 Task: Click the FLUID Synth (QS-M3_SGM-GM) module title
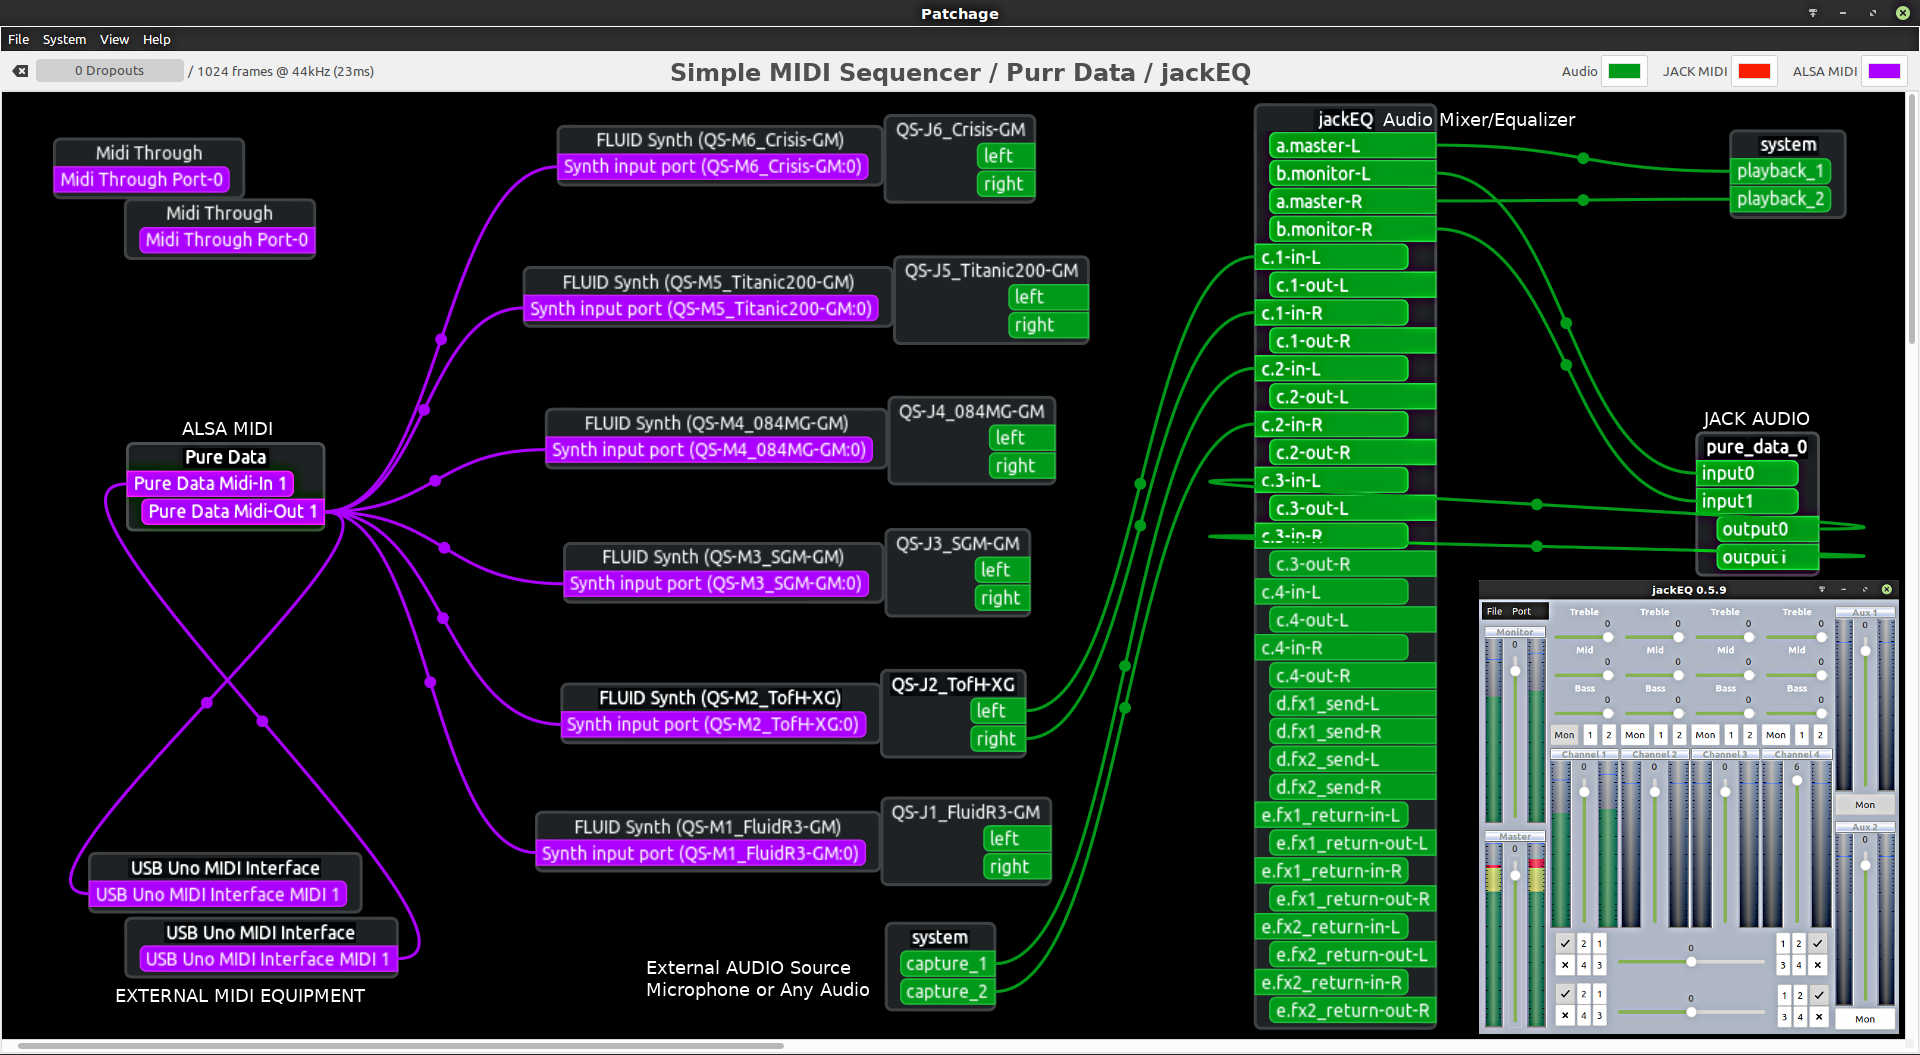723,557
